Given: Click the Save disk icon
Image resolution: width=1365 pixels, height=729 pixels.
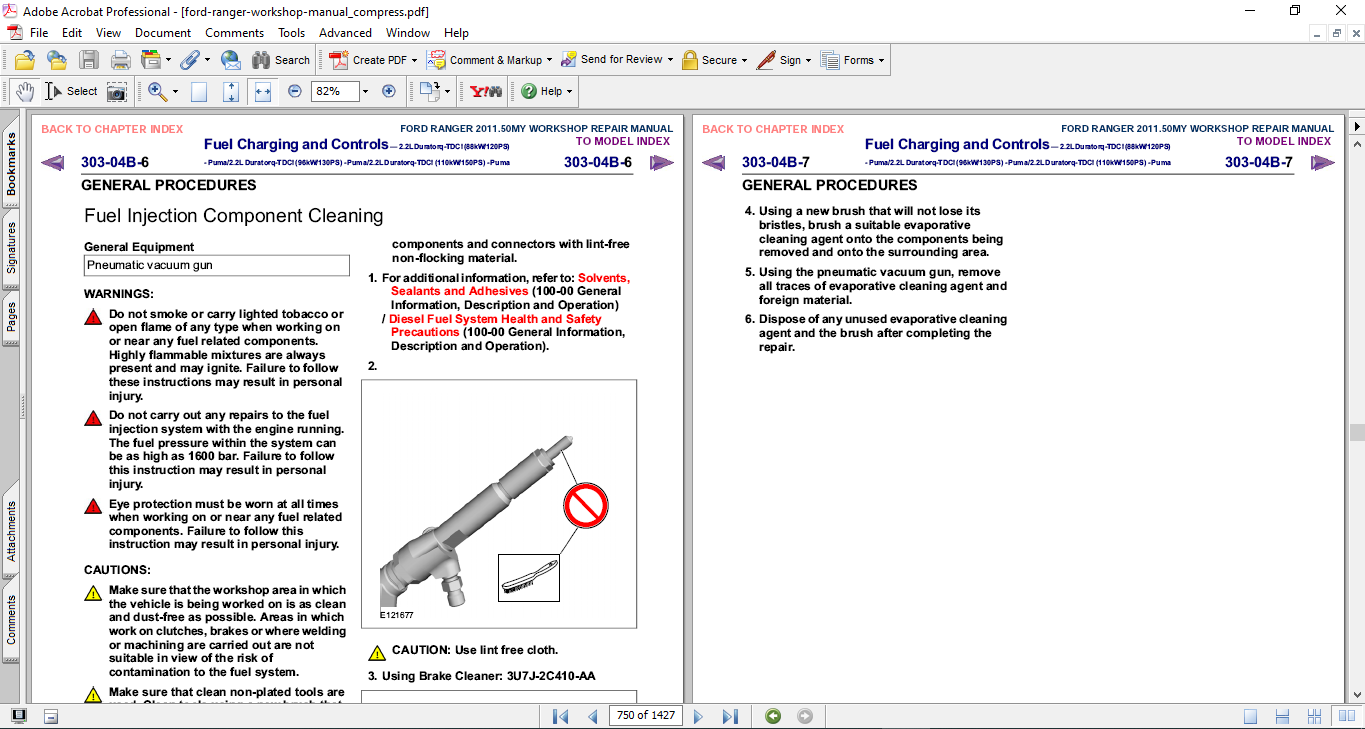Looking at the screenshot, I should [89, 60].
